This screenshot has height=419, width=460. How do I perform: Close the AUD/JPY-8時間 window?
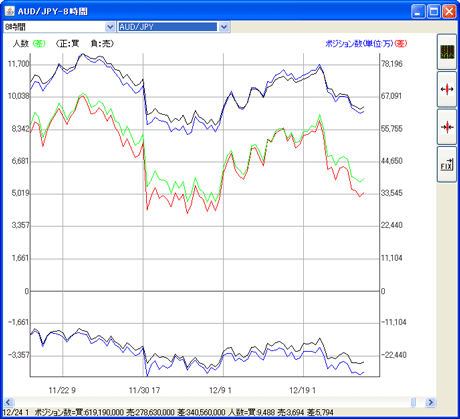[449, 12]
